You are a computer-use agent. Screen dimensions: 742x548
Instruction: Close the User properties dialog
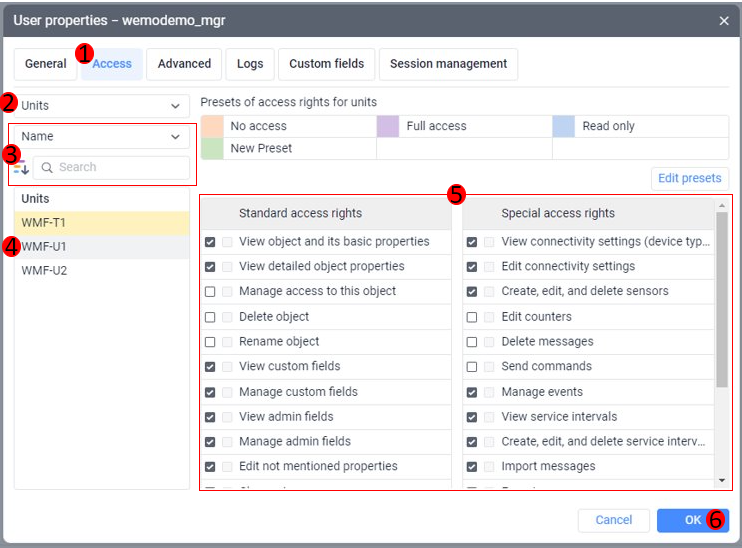coord(724,21)
